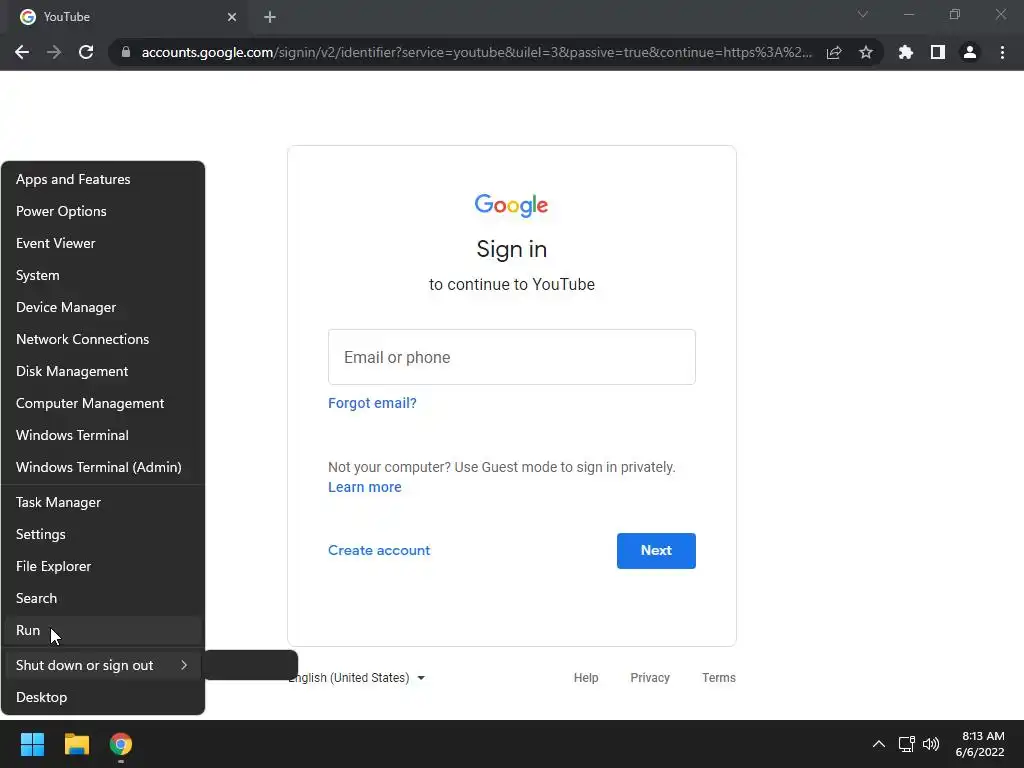The height and width of the screenshot is (768, 1024).
Task: Click the address bar URL
Action: [477, 52]
